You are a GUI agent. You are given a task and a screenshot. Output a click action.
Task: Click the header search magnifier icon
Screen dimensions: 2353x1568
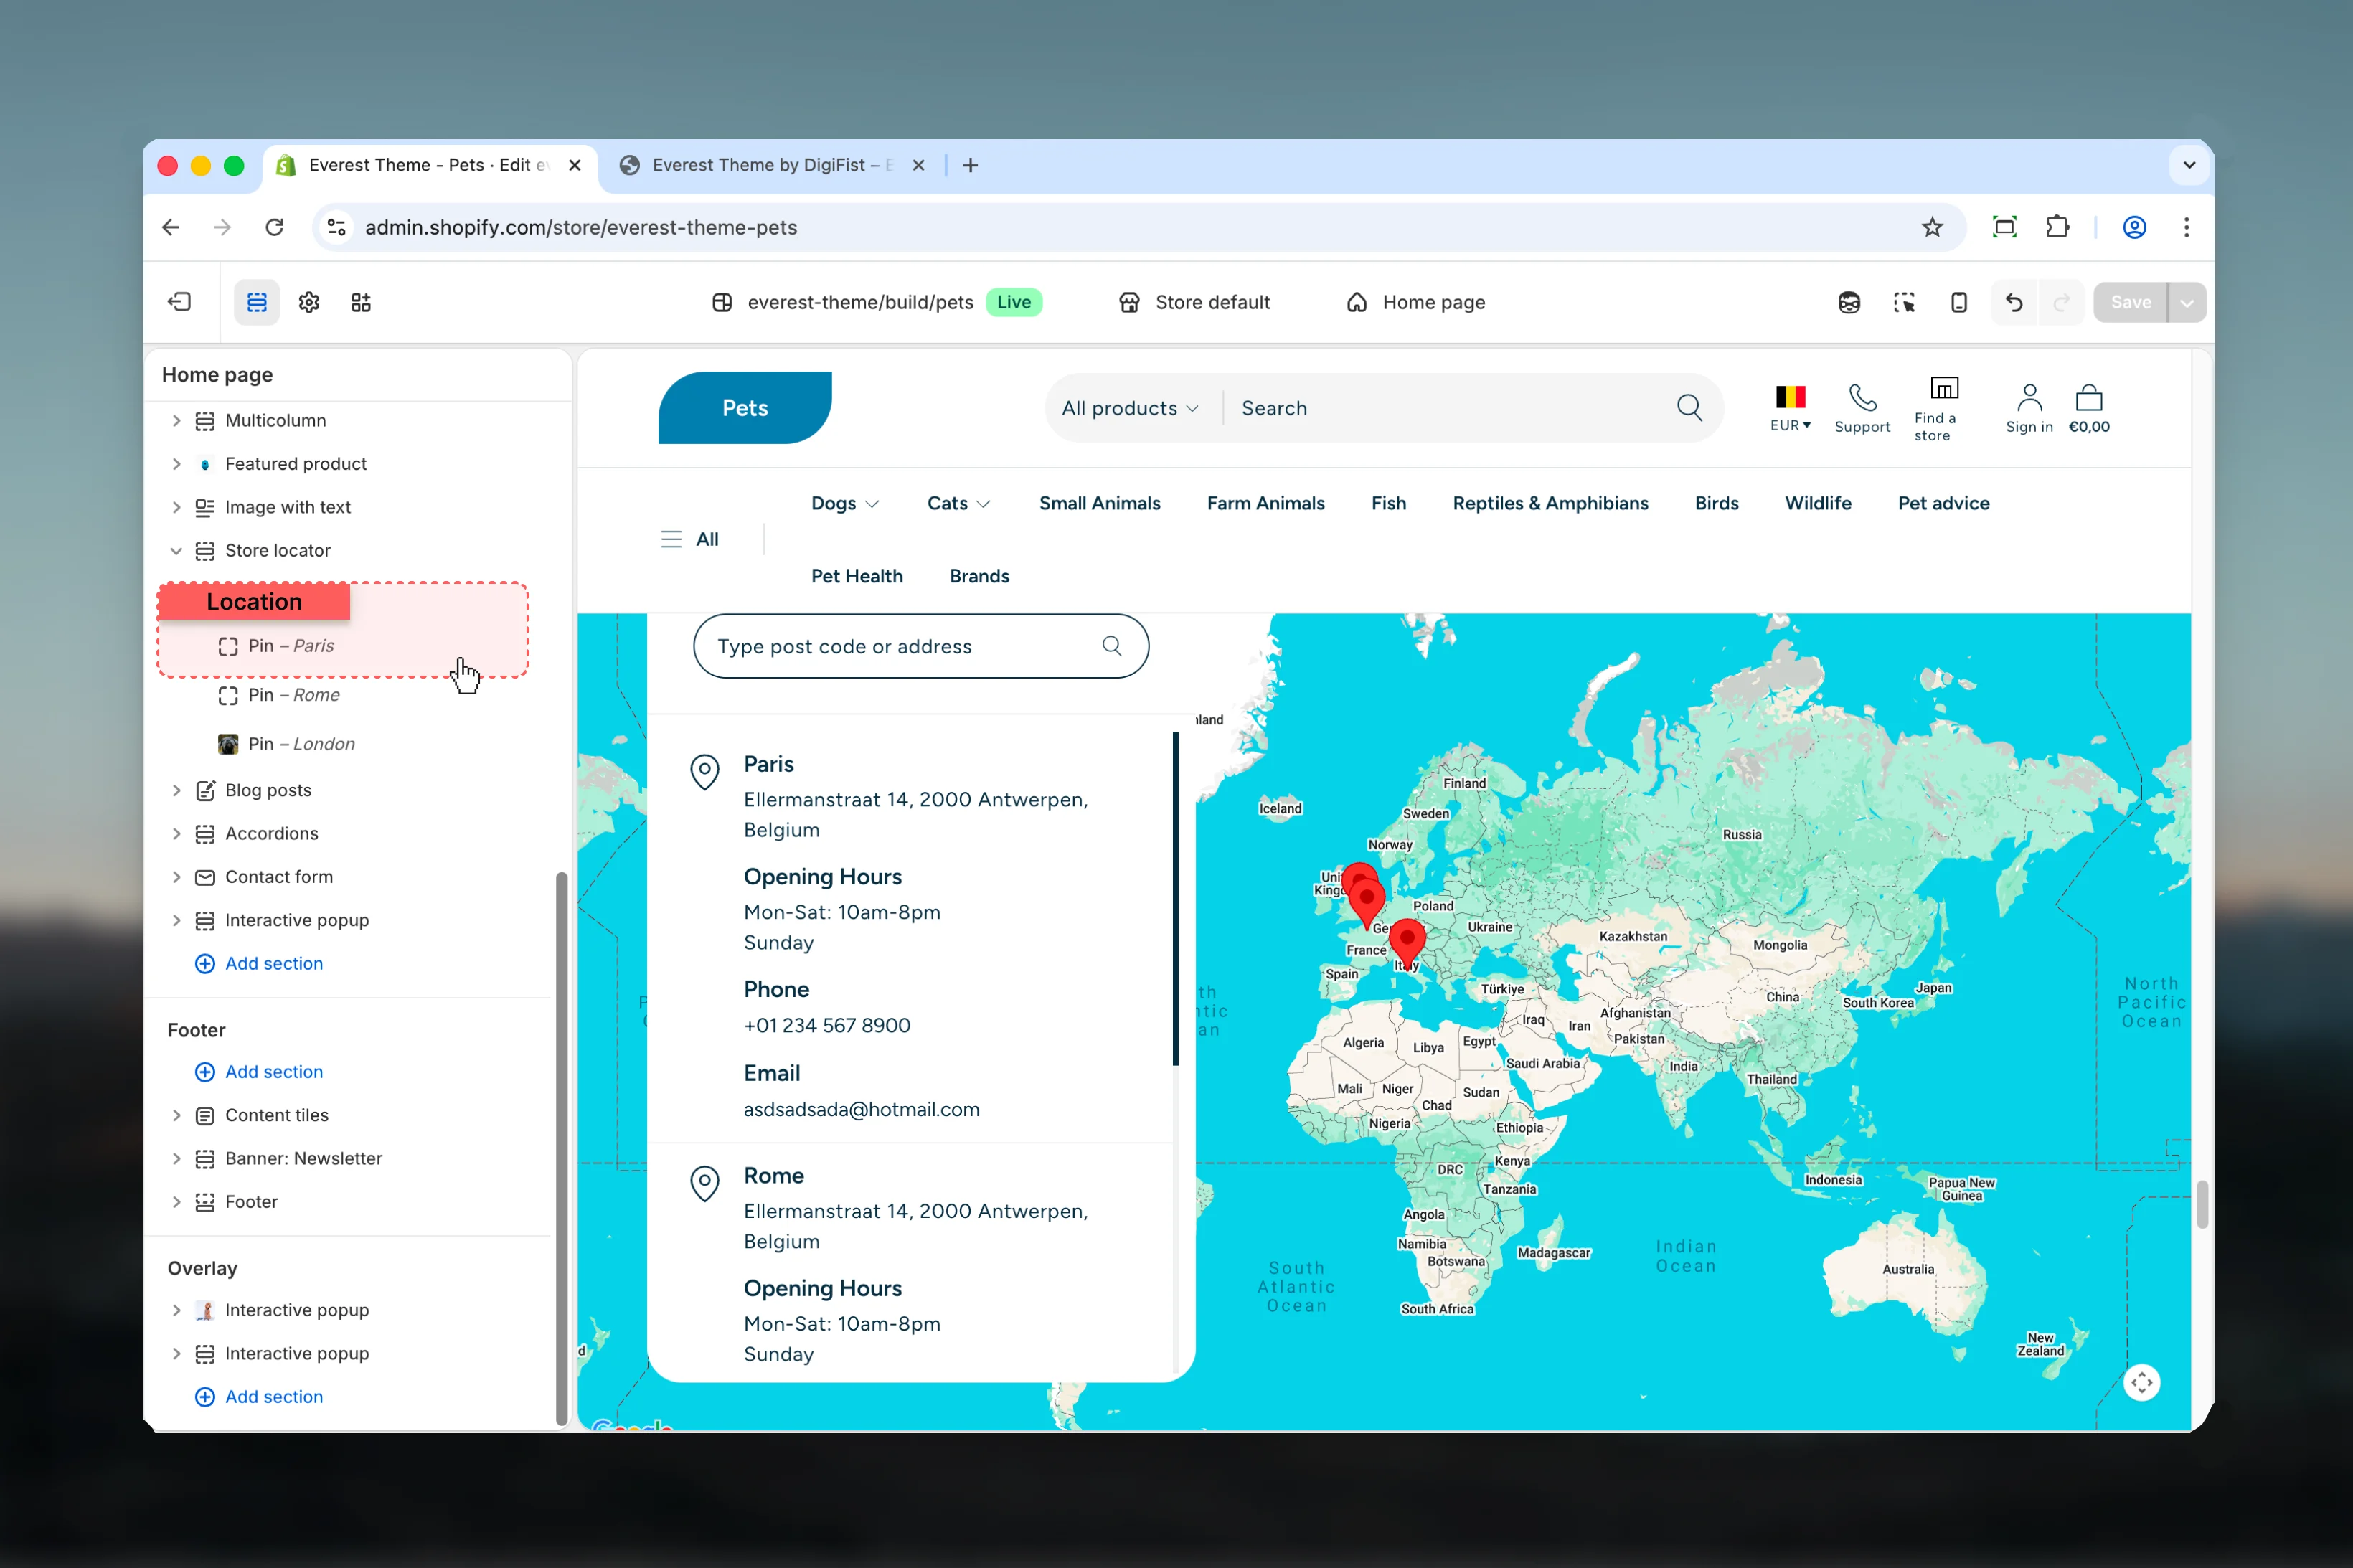(x=1689, y=408)
